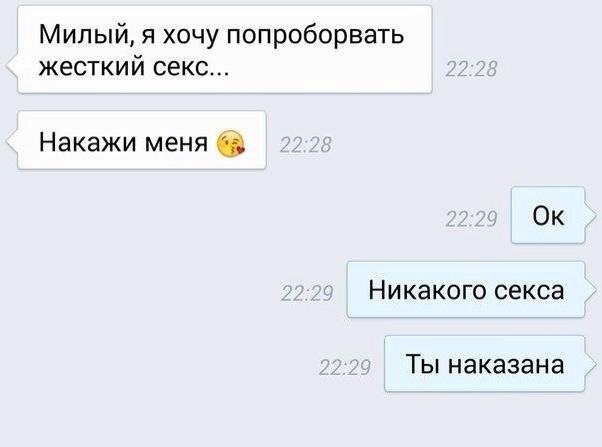Click the word 'наказана' in the last message
602x447 pixels.
click(x=506, y=364)
